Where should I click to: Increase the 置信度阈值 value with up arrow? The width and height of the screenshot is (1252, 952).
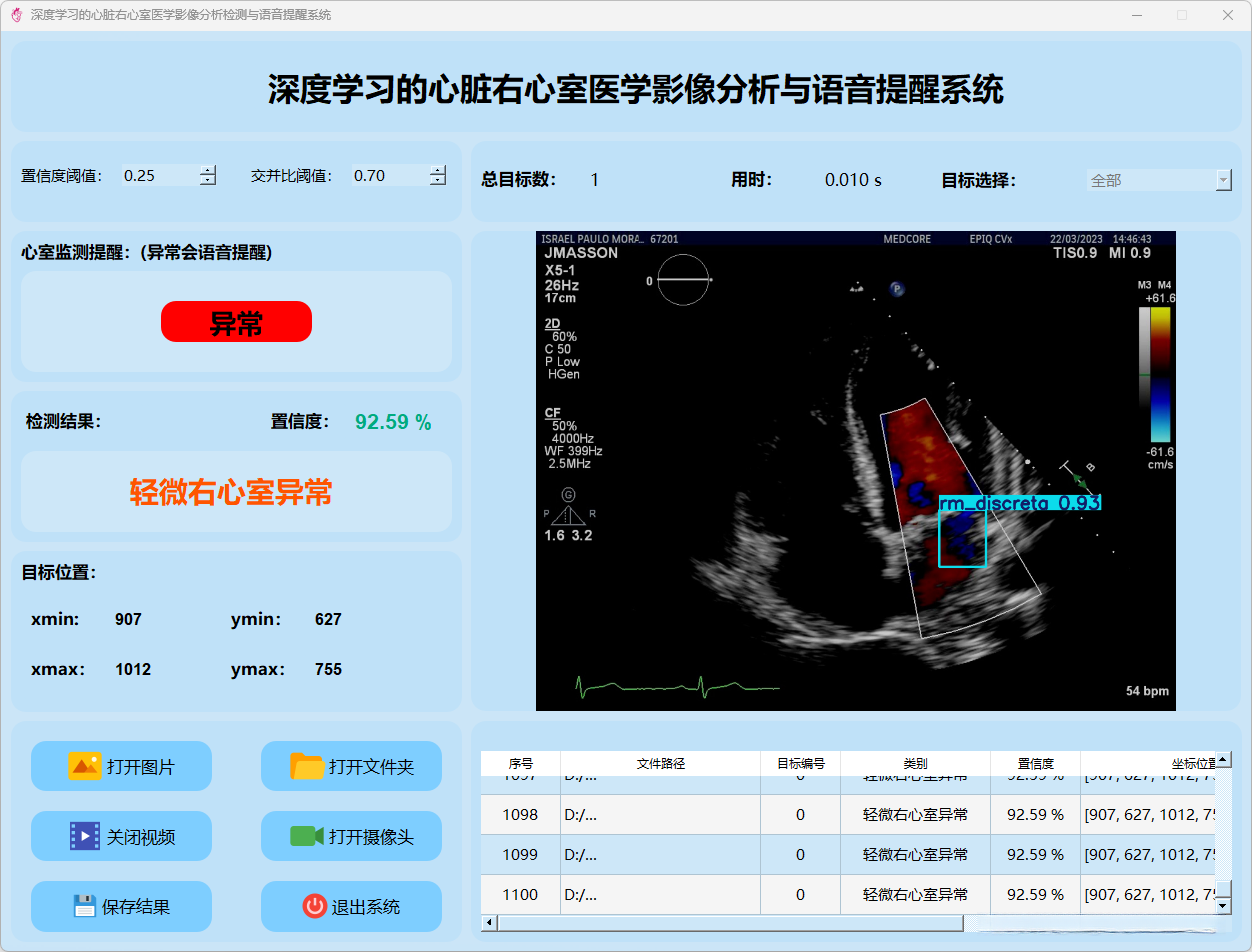click(207, 170)
